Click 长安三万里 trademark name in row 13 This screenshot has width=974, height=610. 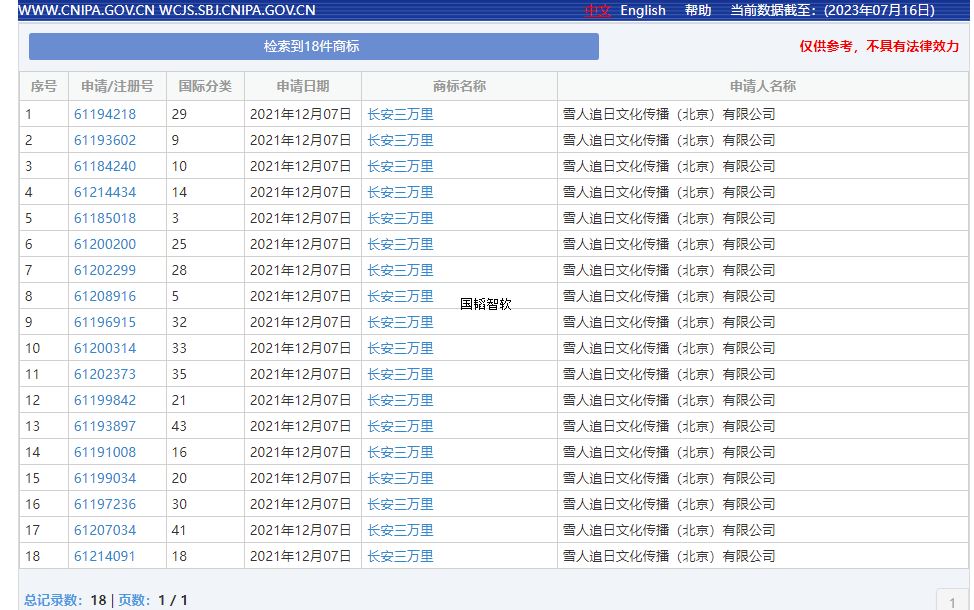[400, 427]
